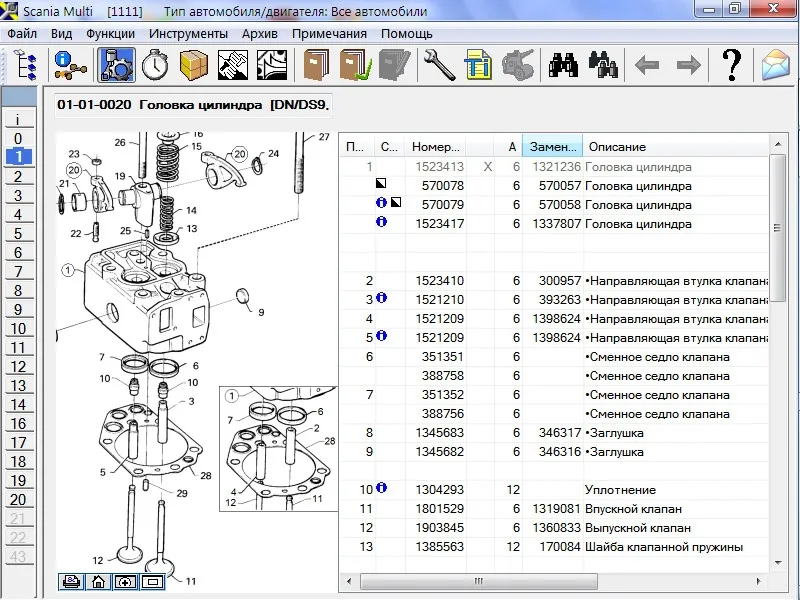Screen dimensions: 800x600
Task: Open the Файл menu
Action: point(22,34)
